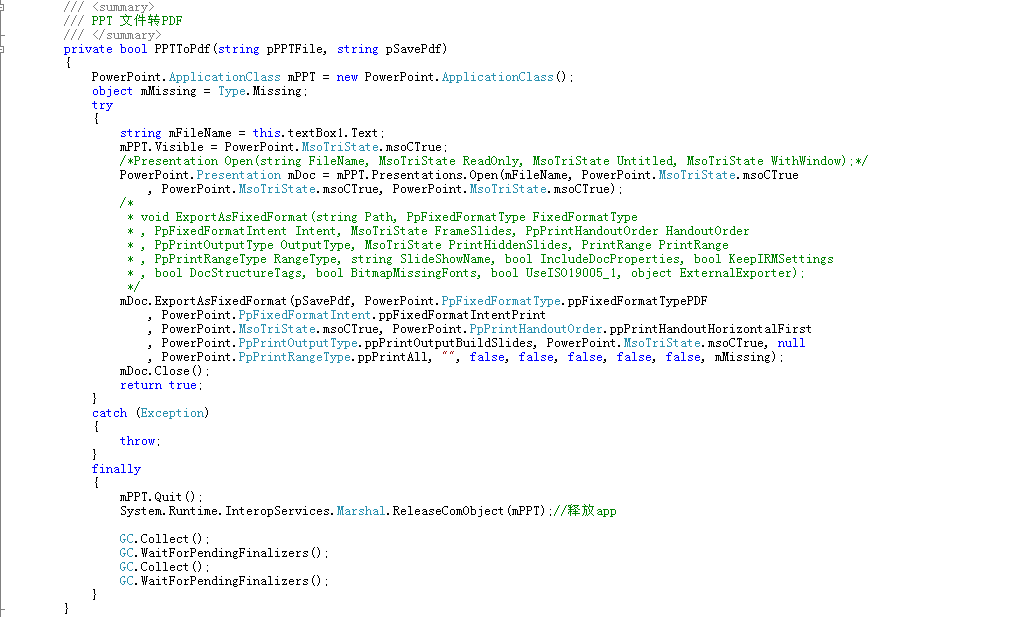Click the final 'mMissing' argument in export call

pos(742,357)
